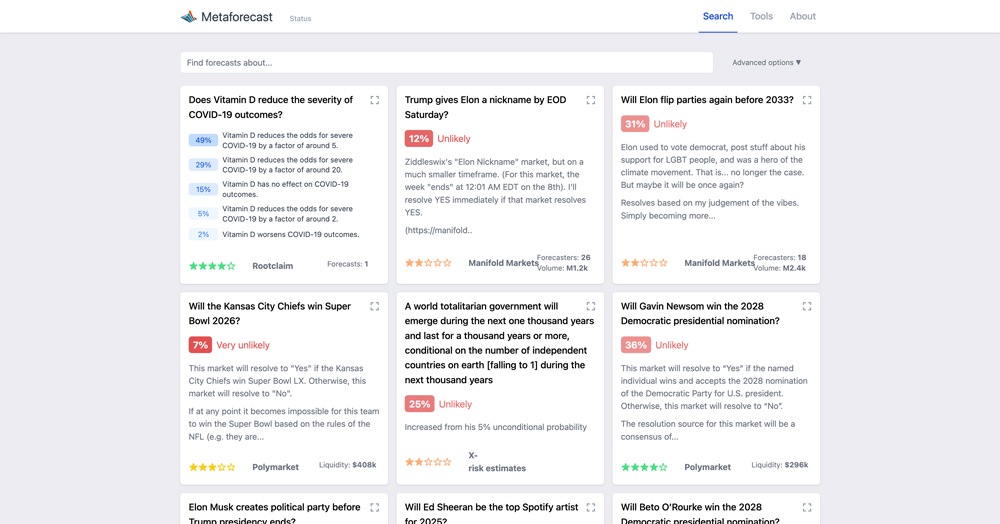This screenshot has height=524, width=1000.
Task: Expand the Elon flip parties forecast card
Action: (x=807, y=100)
